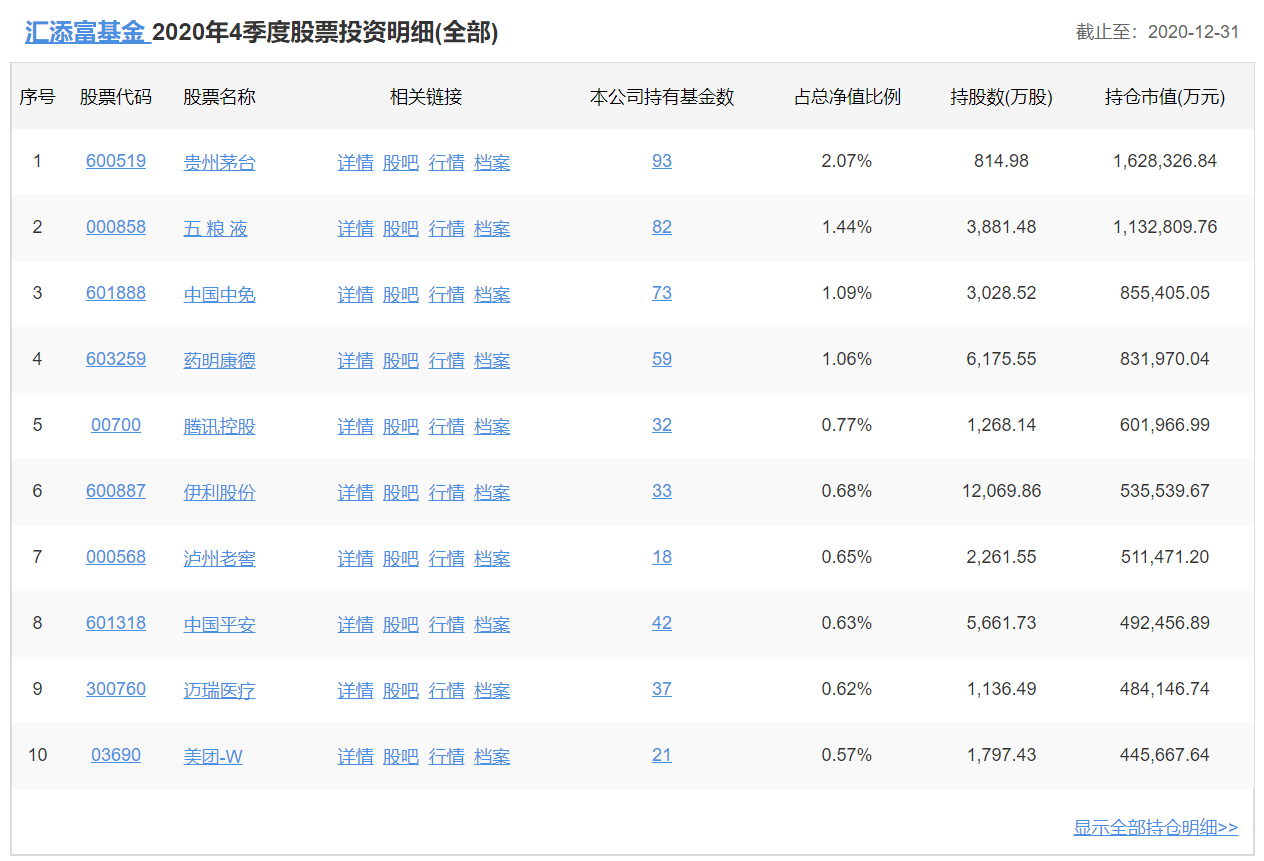
Task: Open stock code 601888
Action: (x=116, y=293)
